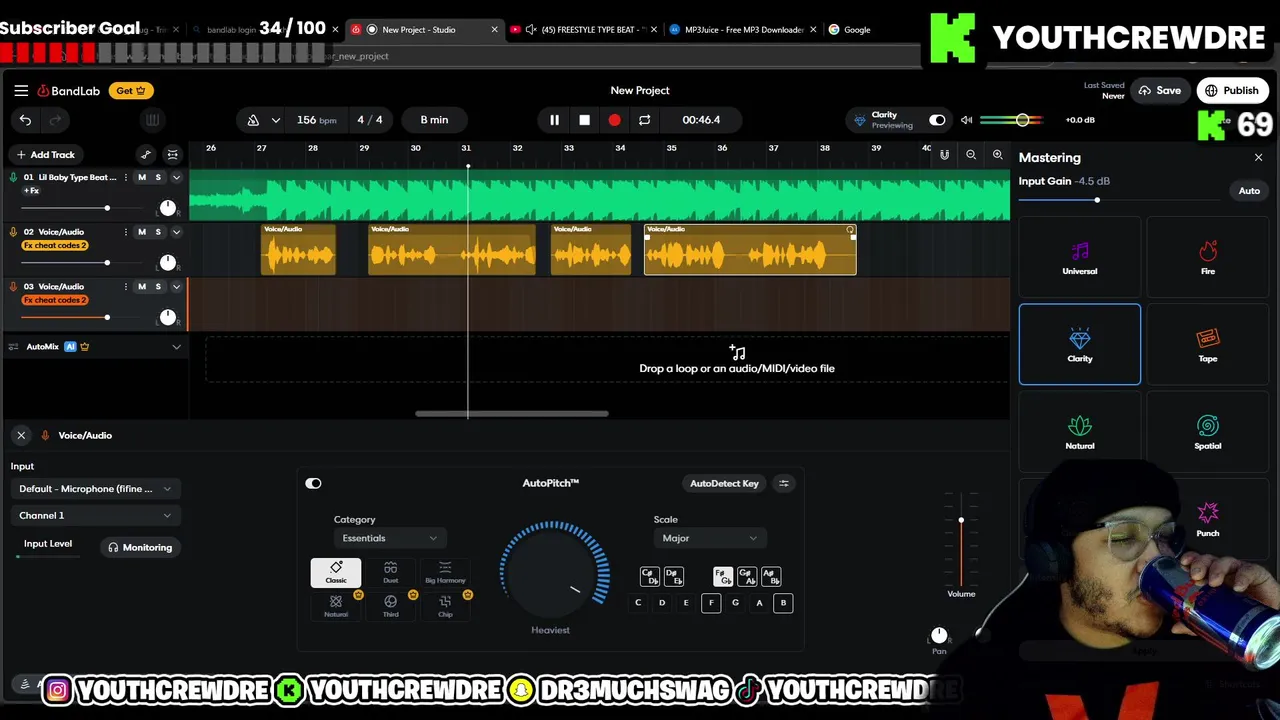The image size is (1280, 720).
Task: Toggle the F note in the scale
Action: point(711,603)
